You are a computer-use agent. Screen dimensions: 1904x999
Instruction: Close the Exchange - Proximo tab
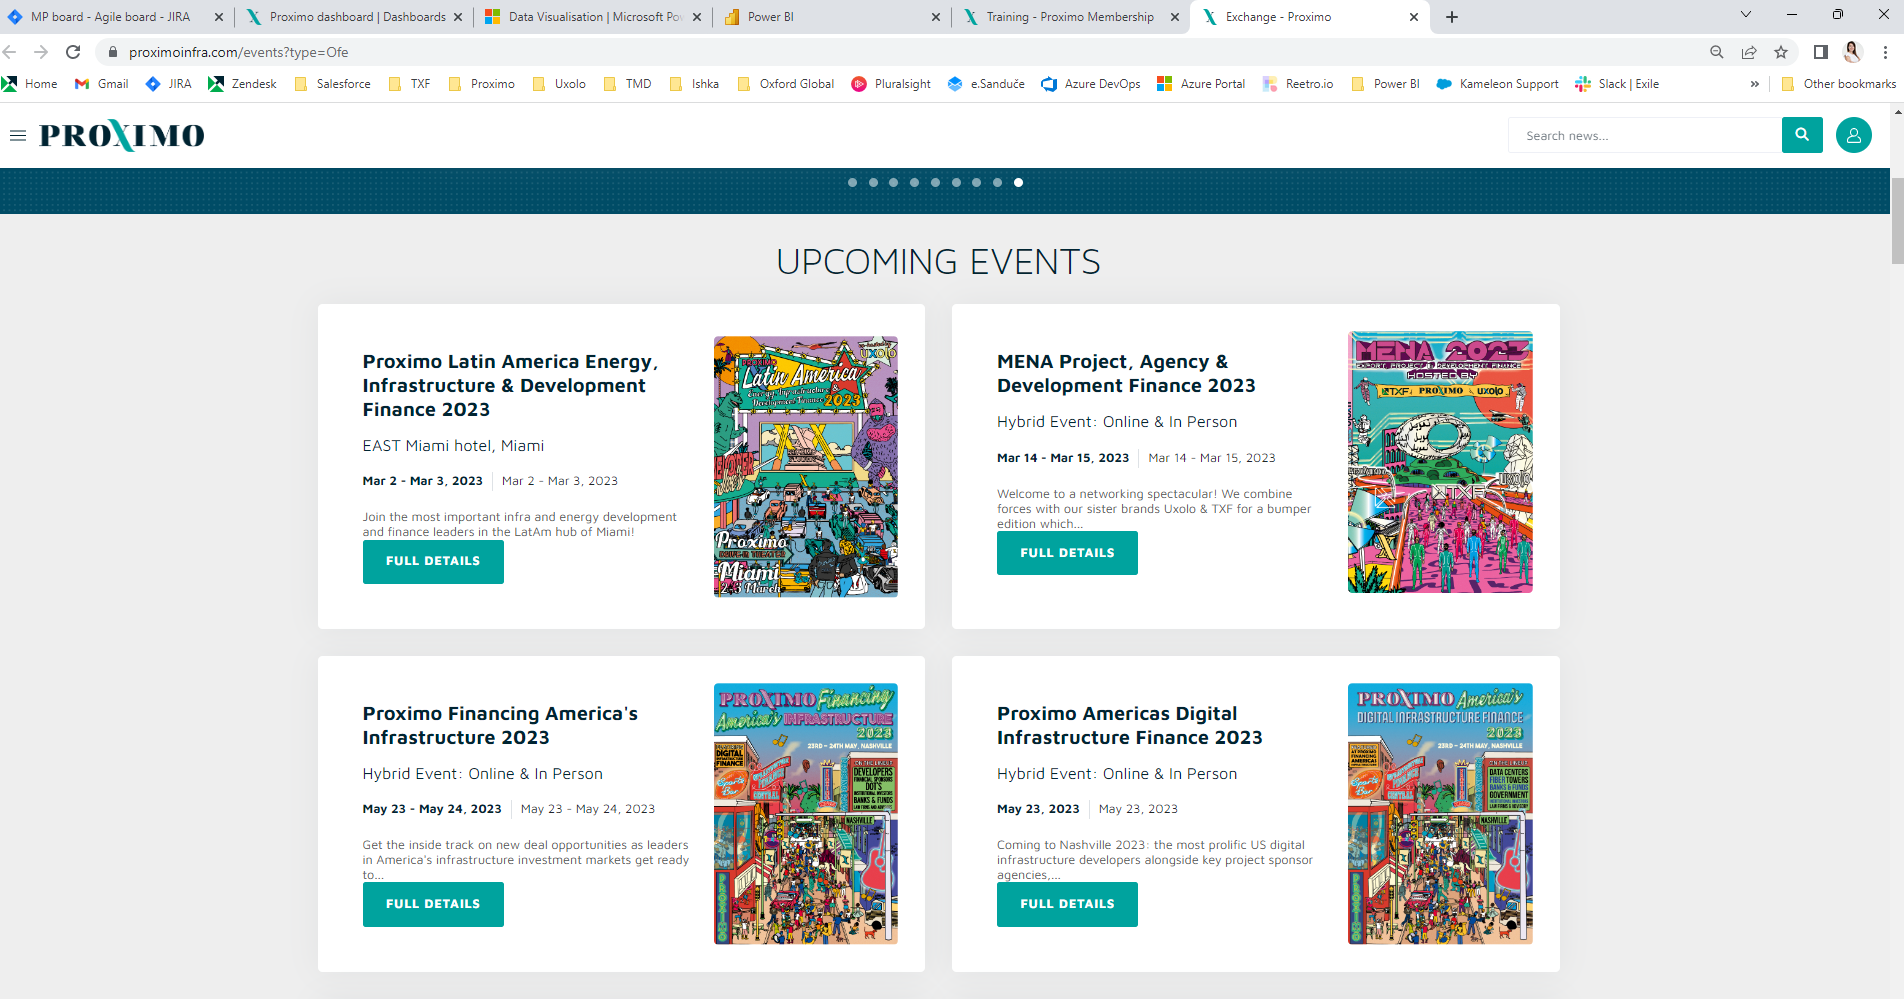click(1414, 17)
